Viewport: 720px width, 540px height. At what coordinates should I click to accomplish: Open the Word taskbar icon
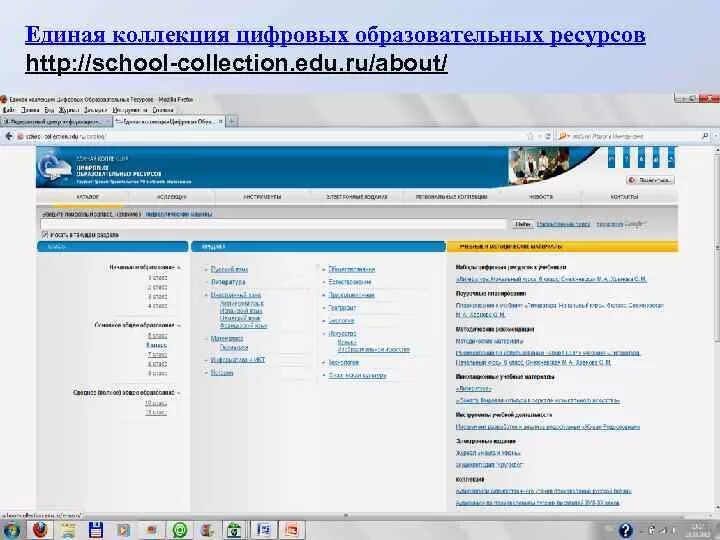[264, 530]
